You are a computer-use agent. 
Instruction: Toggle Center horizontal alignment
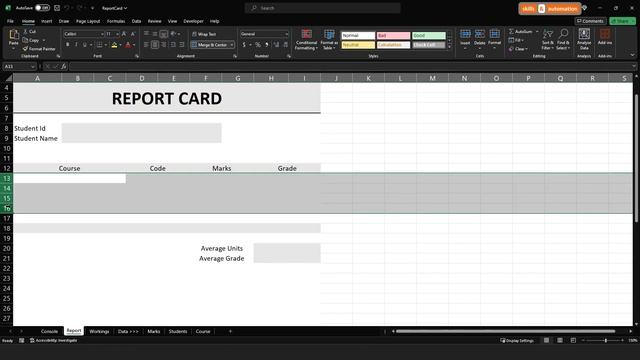pyautogui.click(x=155, y=44)
